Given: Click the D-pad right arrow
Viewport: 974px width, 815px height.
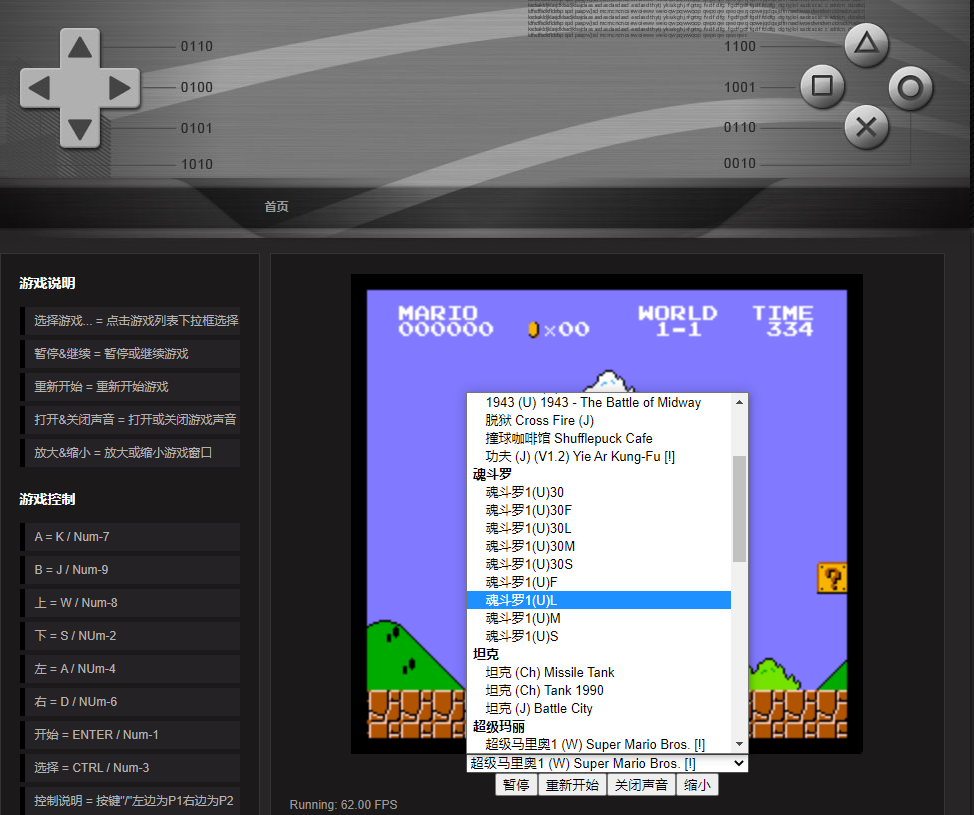Looking at the screenshot, I should (x=120, y=88).
